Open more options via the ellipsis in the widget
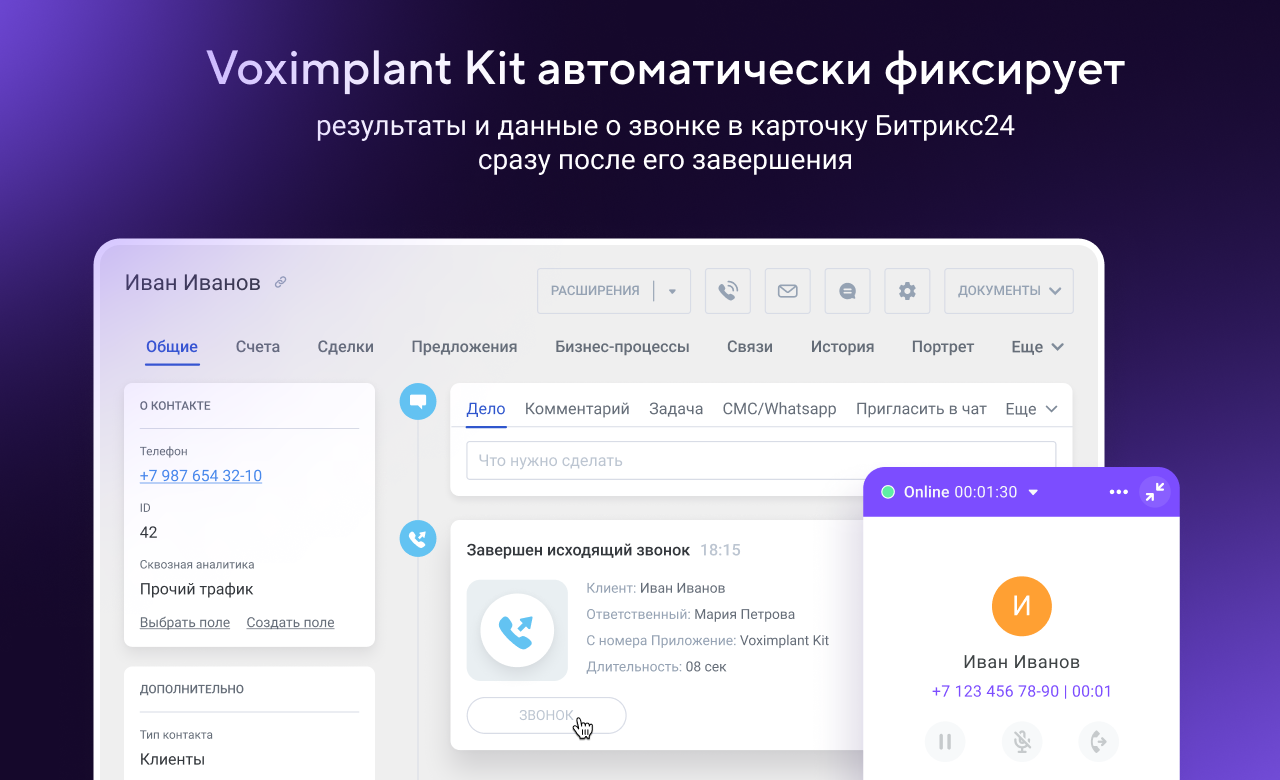This screenshot has width=1280, height=780. pyautogui.click(x=1118, y=491)
